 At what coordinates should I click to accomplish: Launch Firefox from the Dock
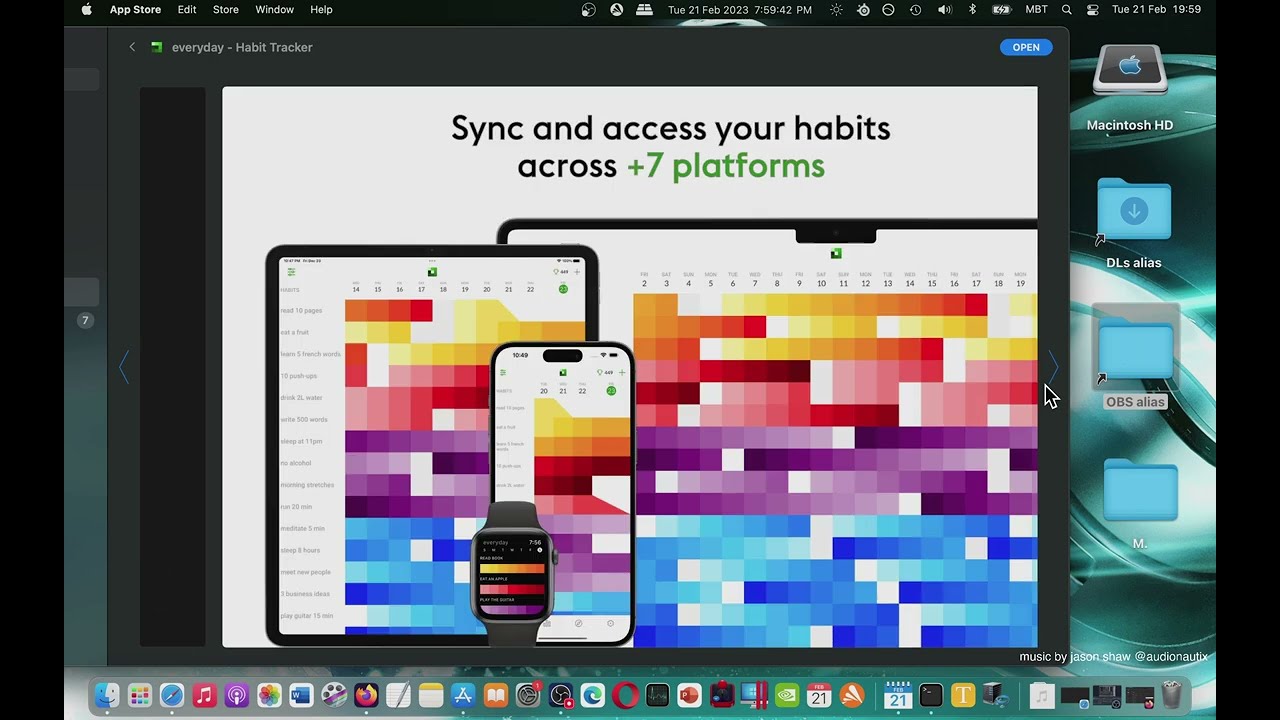(366, 695)
